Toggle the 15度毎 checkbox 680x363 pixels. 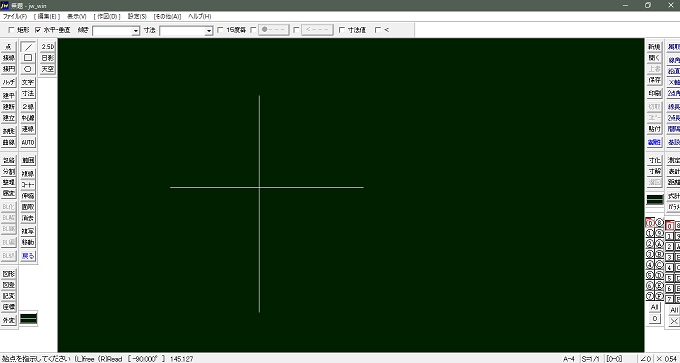[x=220, y=30]
